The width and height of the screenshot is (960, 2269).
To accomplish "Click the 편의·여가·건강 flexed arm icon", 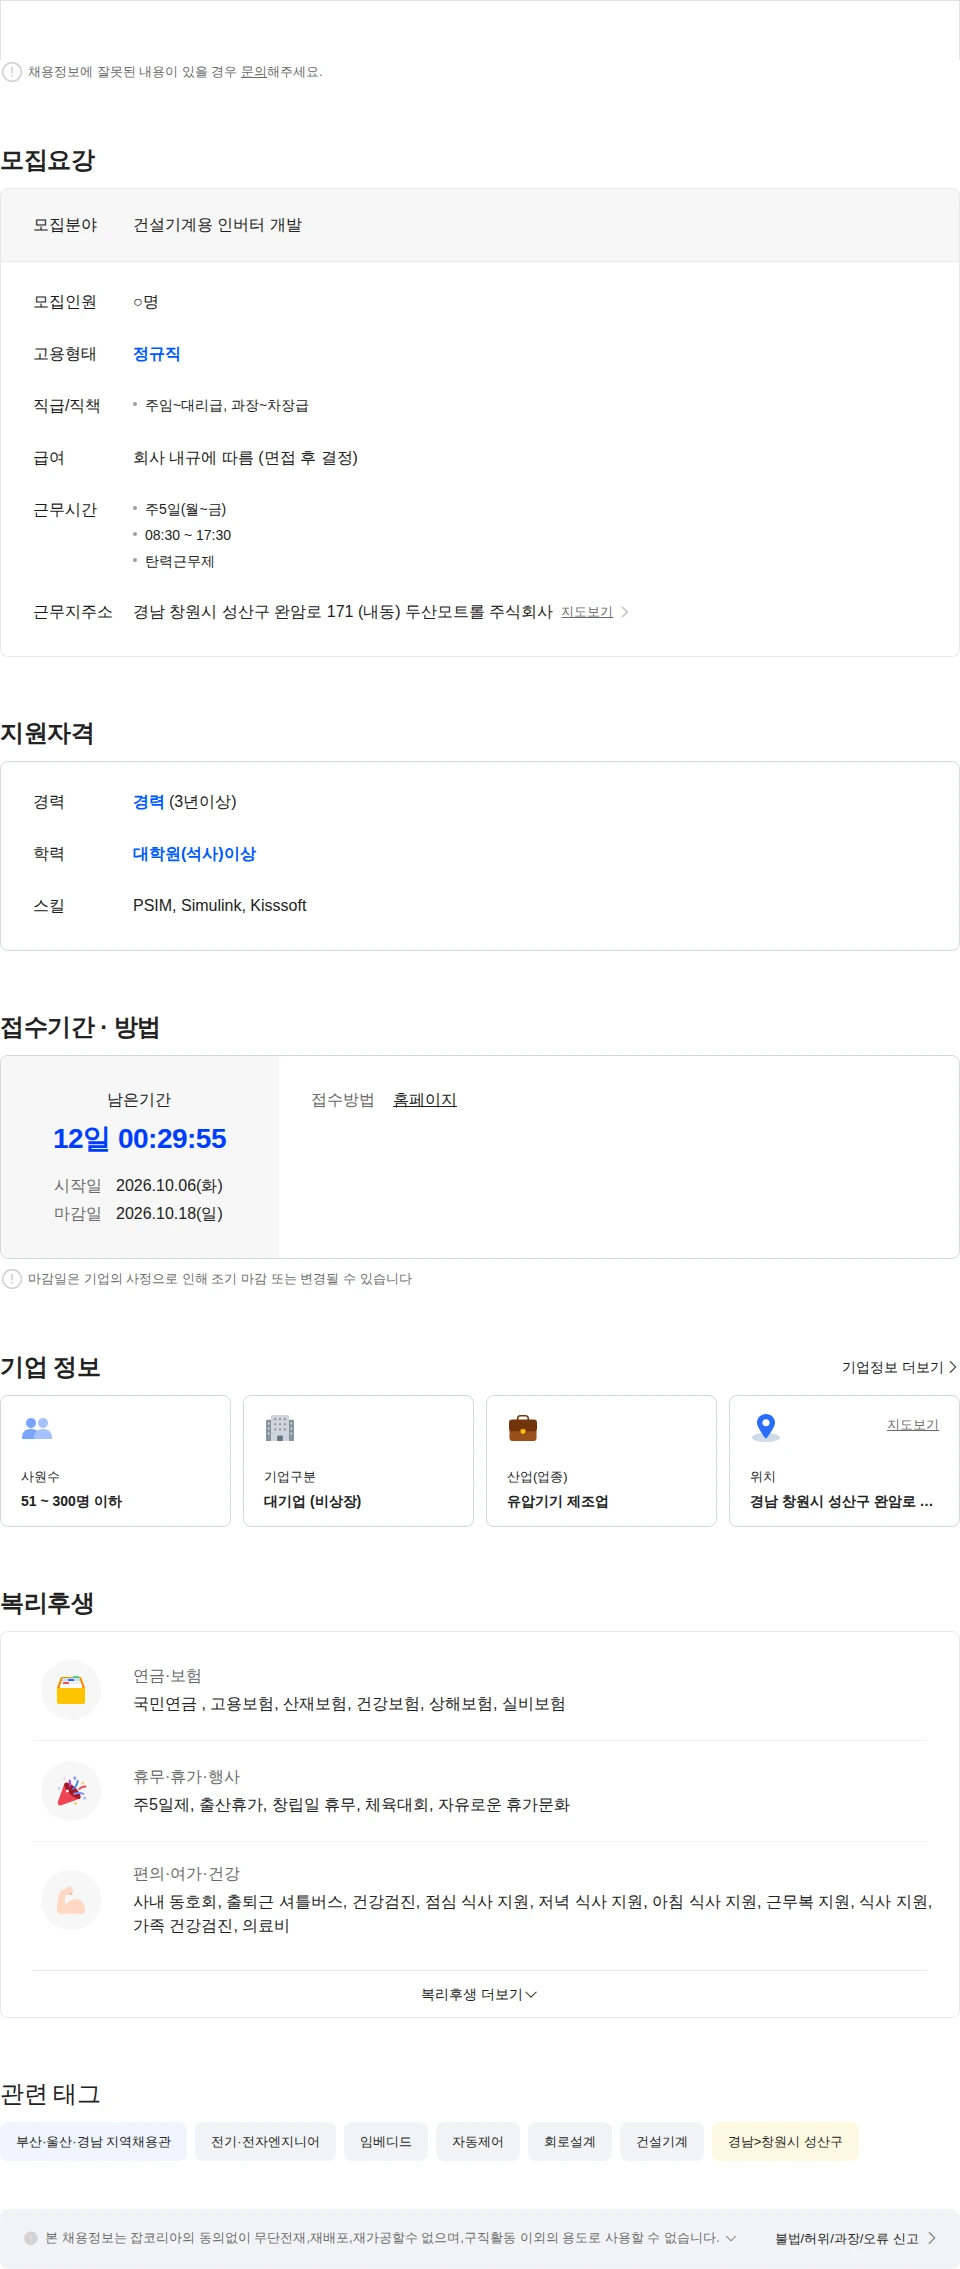I will click(x=71, y=1900).
